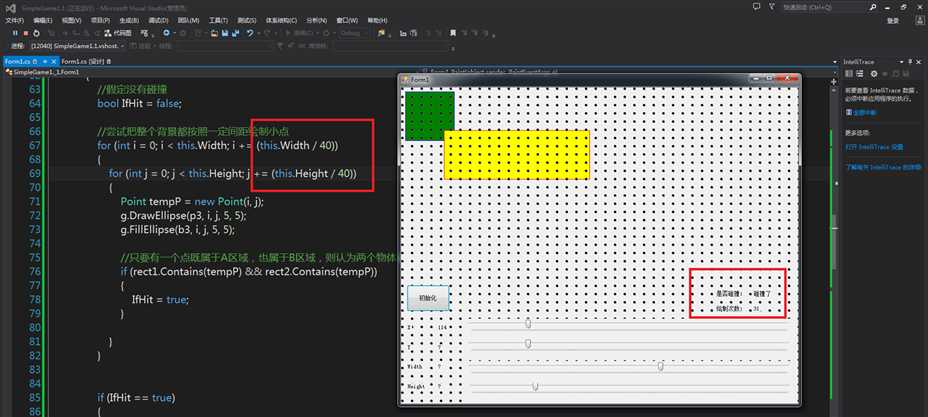Pin the IntelliTrace panel
Viewport: 928px width, 417px height.
pyautogui.click(x=910, y=62)
